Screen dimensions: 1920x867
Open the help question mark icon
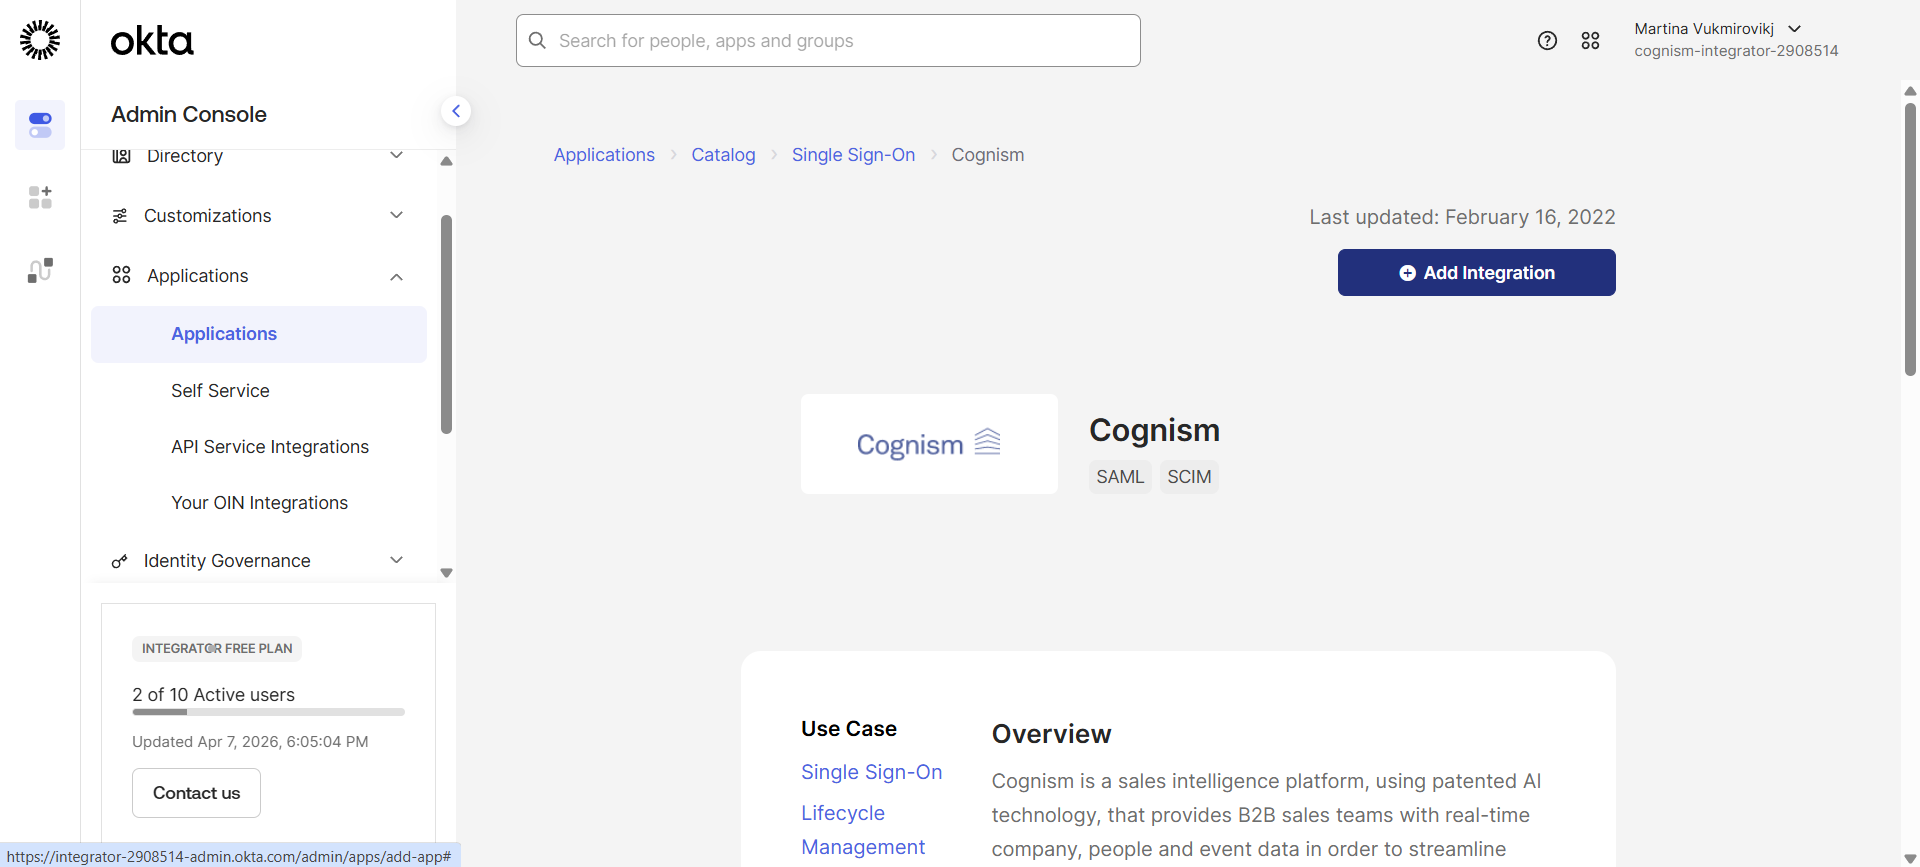(x=1547, y=40)
